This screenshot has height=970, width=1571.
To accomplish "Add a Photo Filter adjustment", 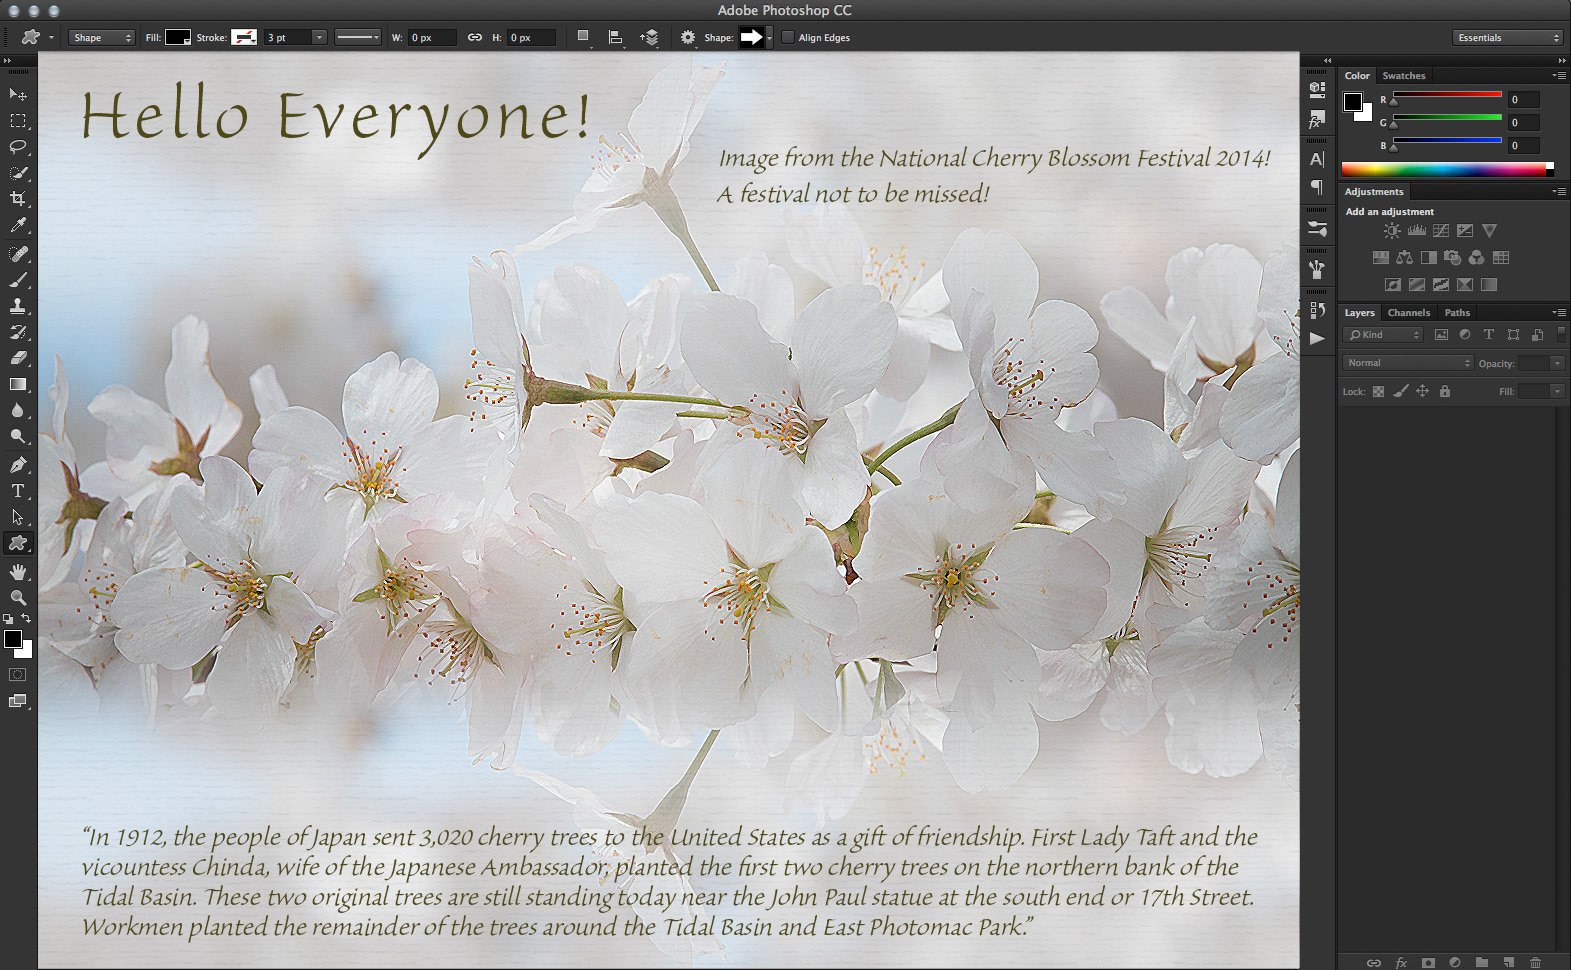I will tap(1453, 258).
